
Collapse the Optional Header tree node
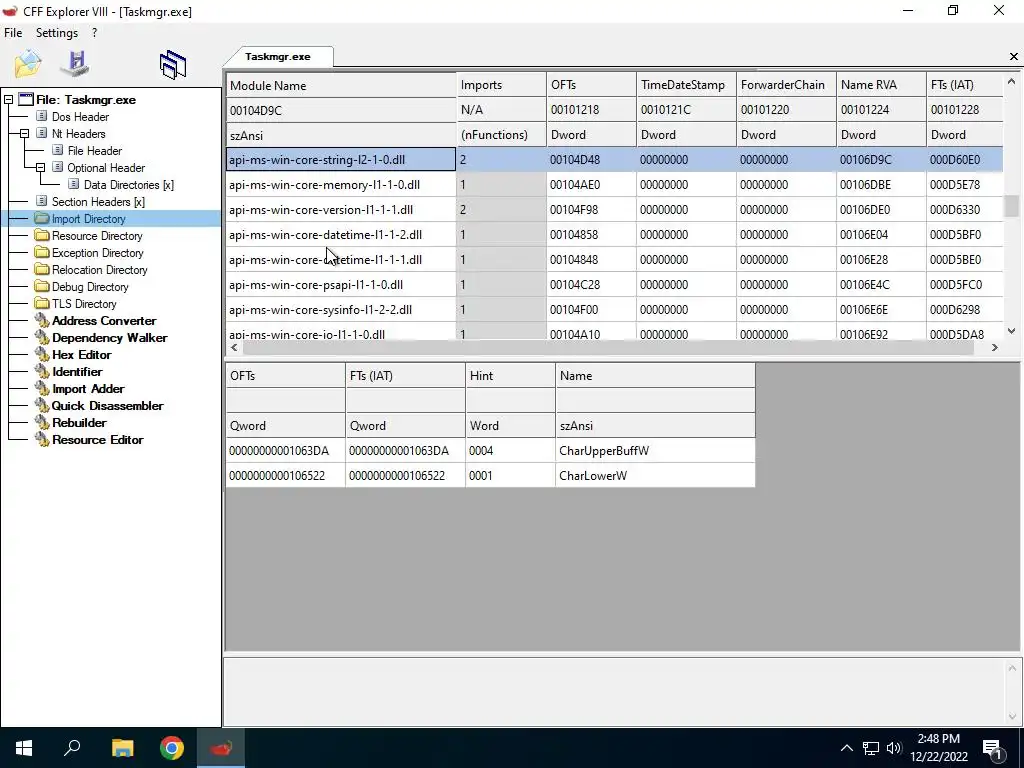point(40,168)
